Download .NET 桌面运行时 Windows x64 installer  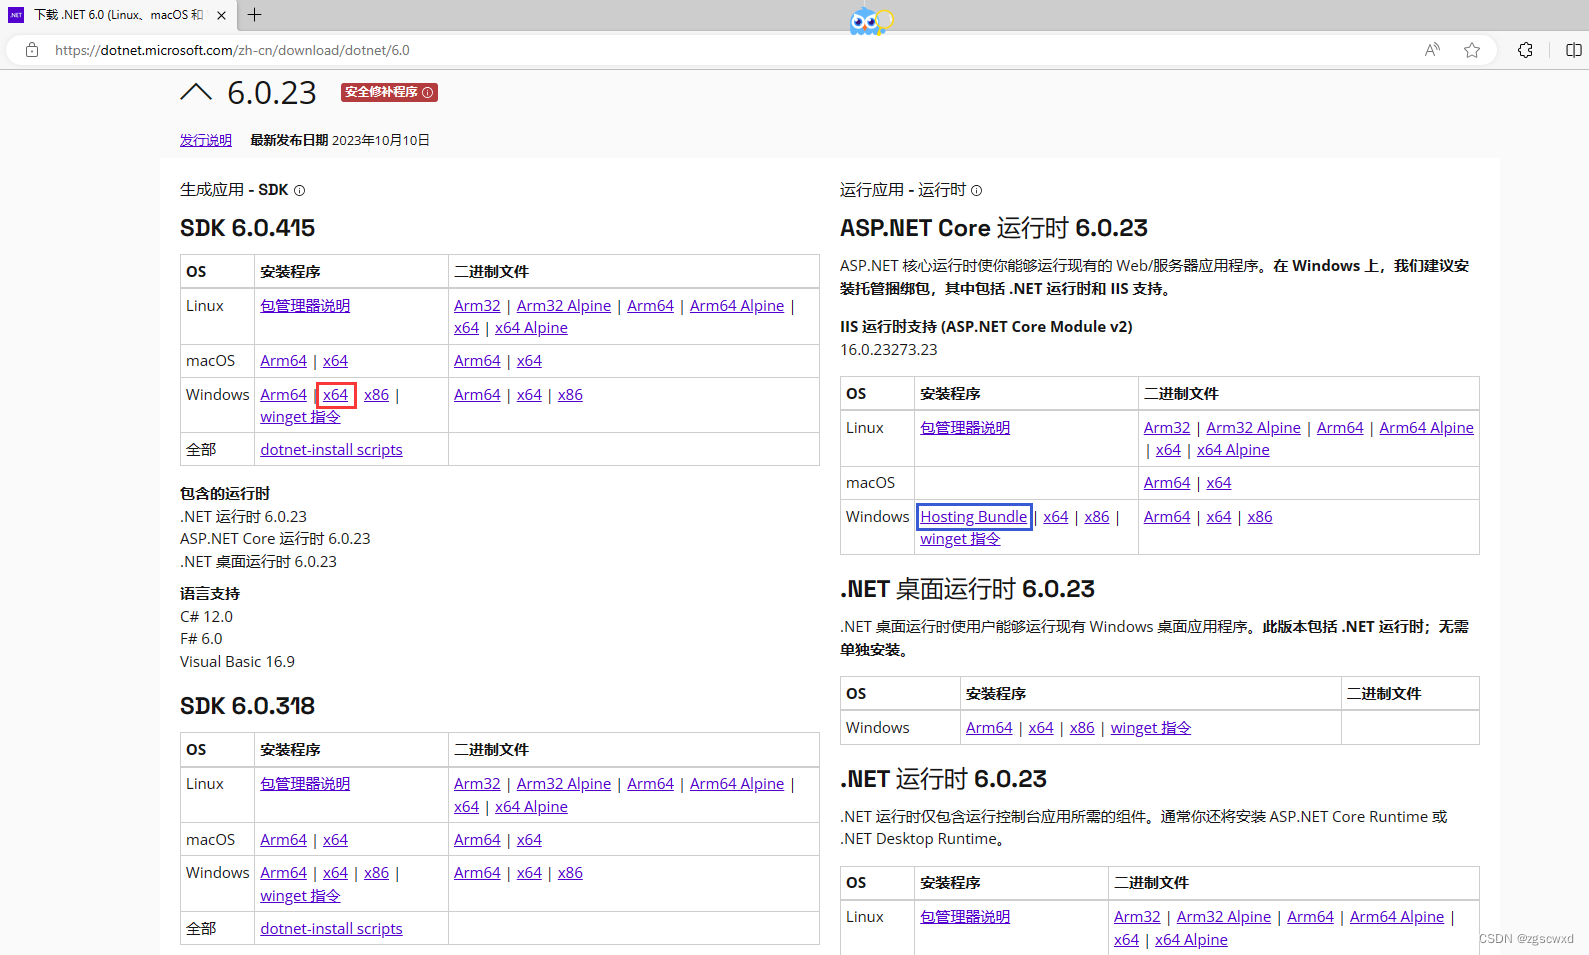coord(1041,728)
